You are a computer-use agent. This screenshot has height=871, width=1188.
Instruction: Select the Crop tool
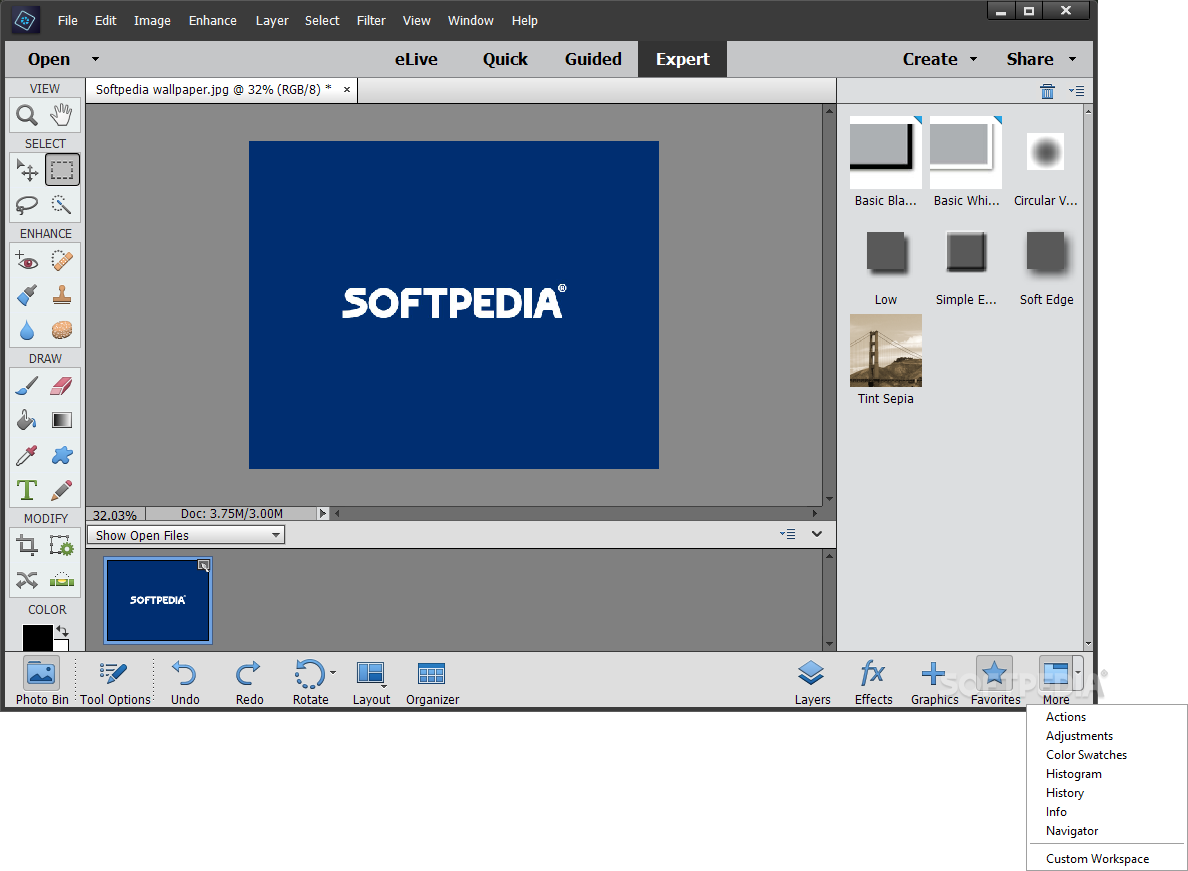point(27,545)
